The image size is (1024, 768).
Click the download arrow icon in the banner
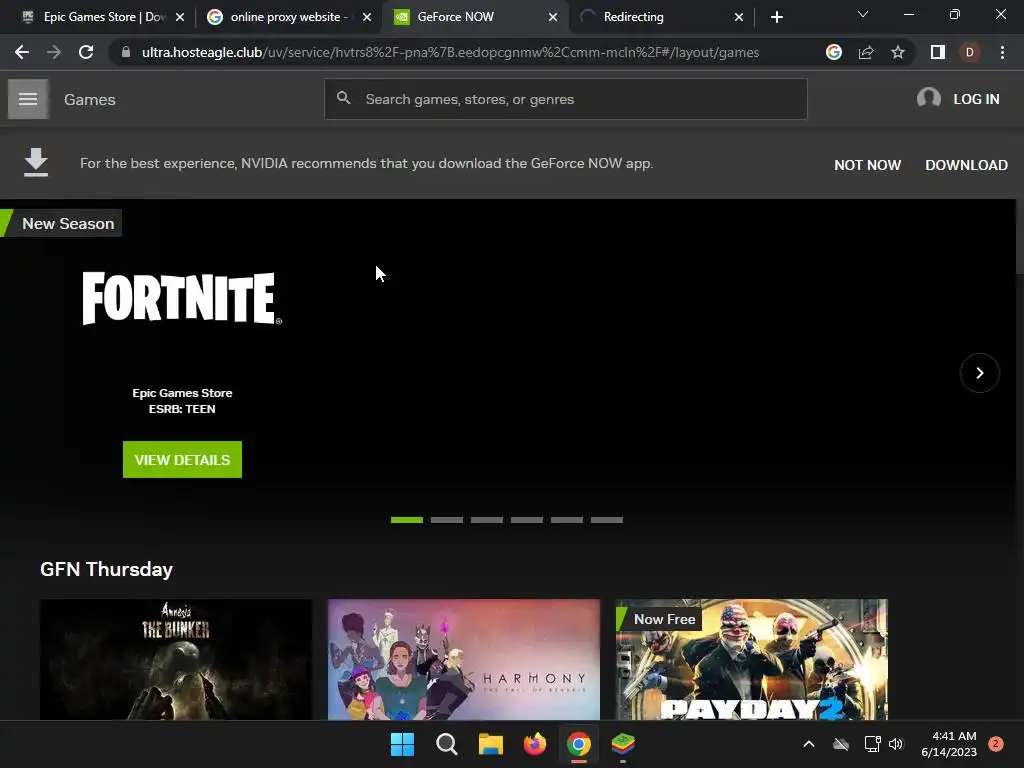[36, 163]
